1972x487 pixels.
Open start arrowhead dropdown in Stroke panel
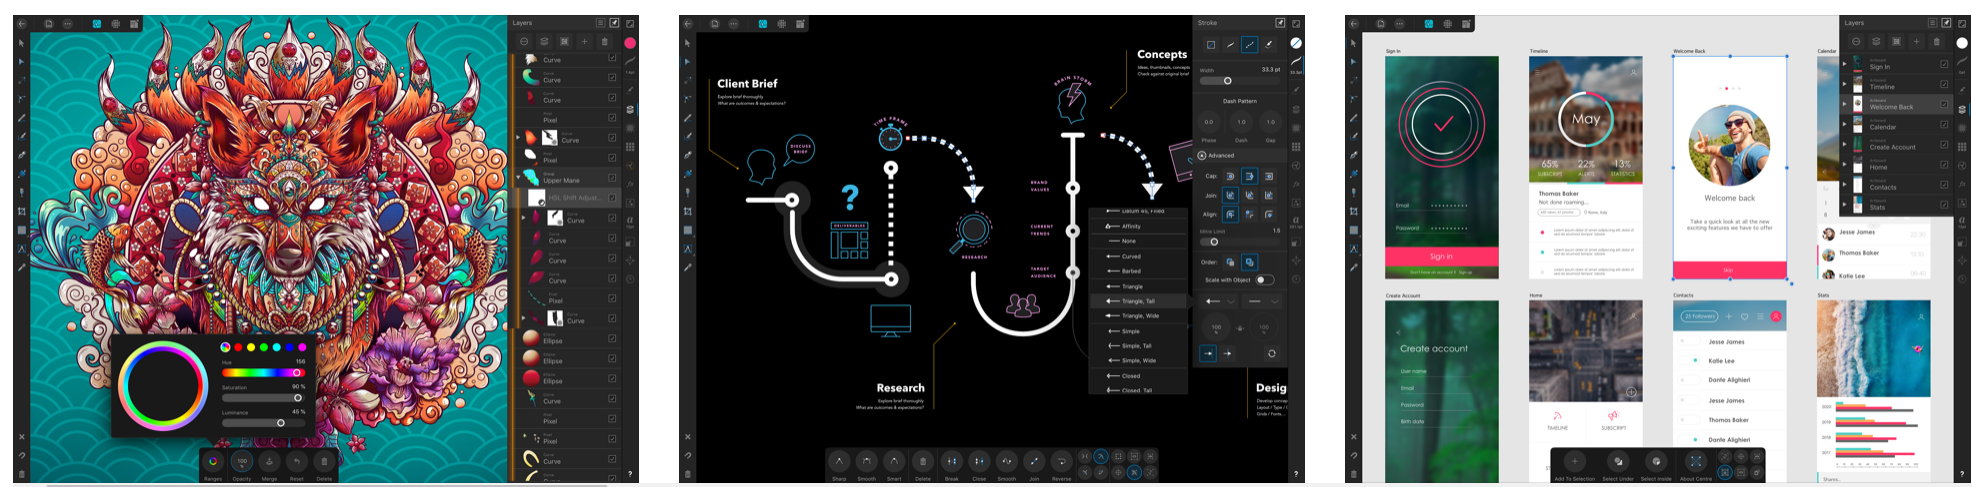coord(1220,301)
